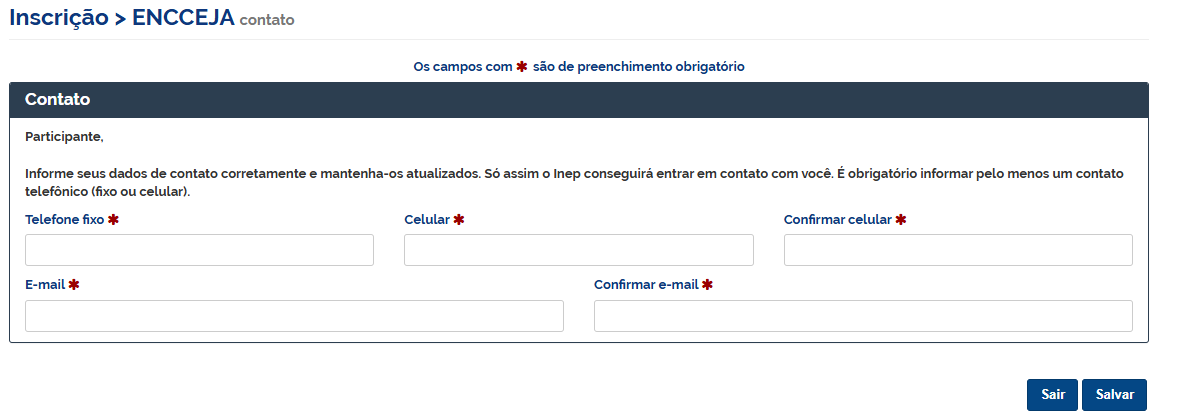Click the Confirmar e-mail label

coord(645,285)
